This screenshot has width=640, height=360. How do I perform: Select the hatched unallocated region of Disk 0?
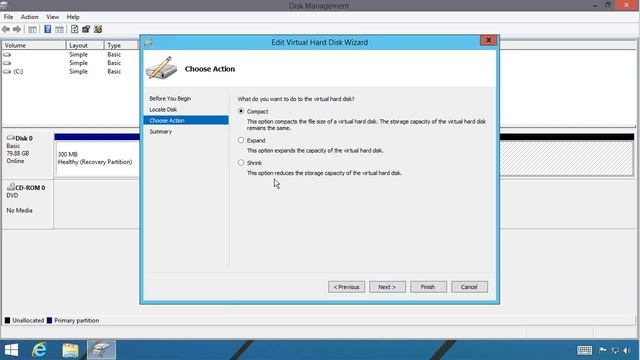[x=567, y=158]
